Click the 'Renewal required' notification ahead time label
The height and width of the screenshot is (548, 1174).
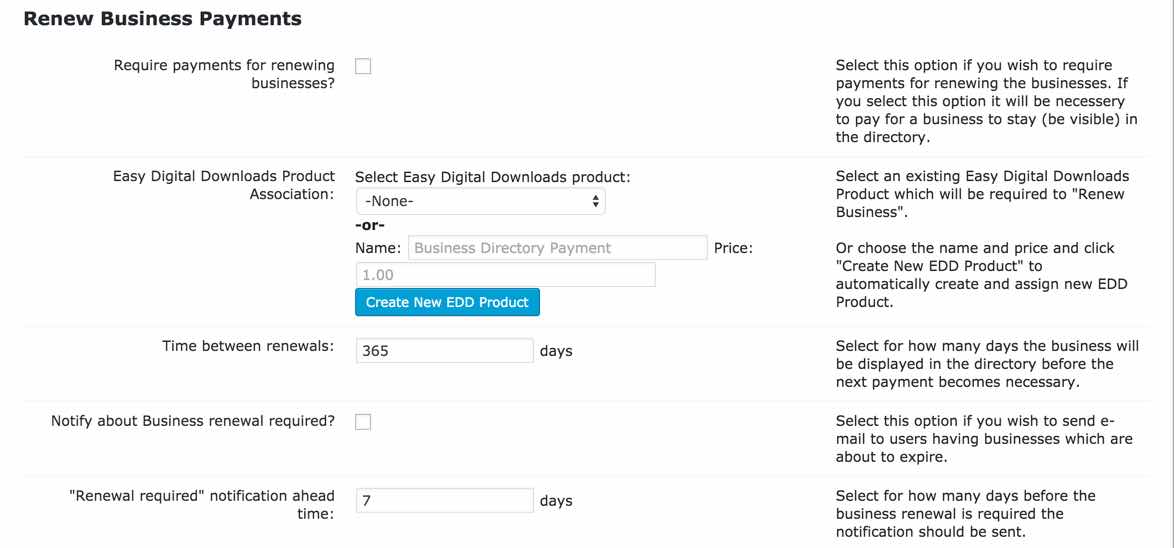[x=202, y=504]
